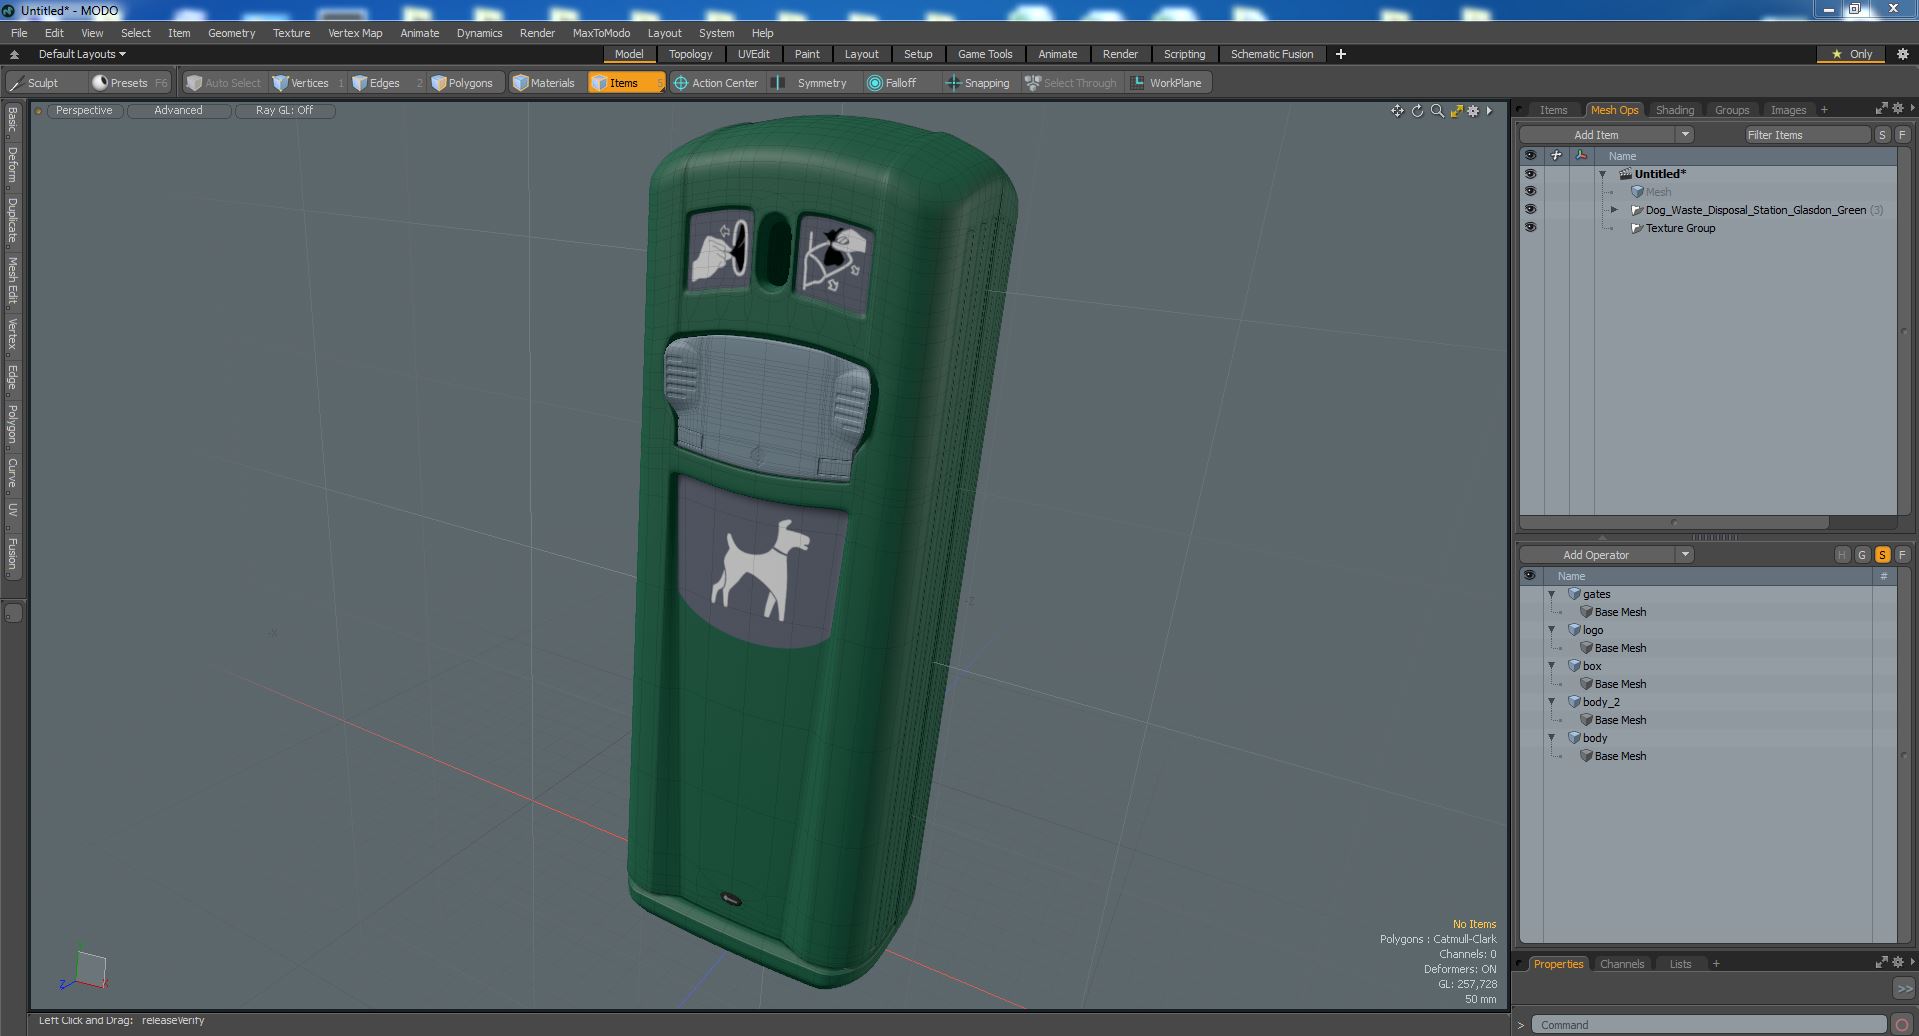Activate Items selection mode
The height and width of the screenshot is (1036, 1919).
pos(625,83)
